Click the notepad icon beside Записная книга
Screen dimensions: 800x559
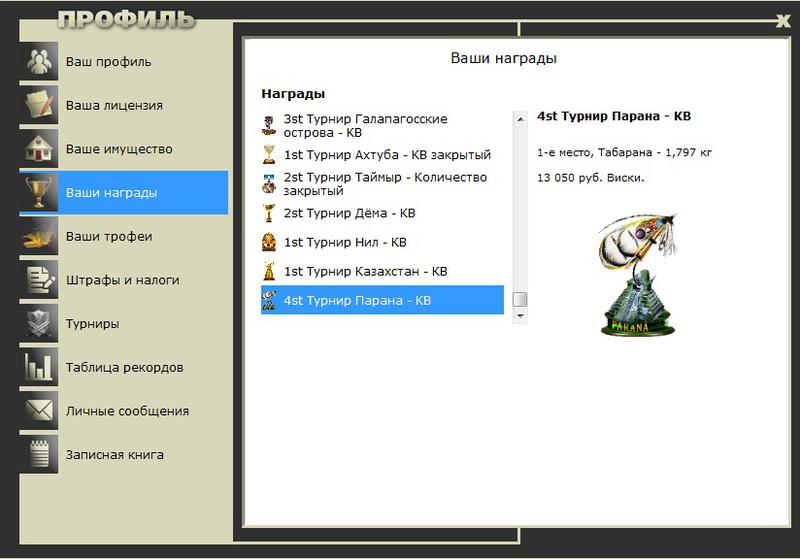click(x=39, y=454)
